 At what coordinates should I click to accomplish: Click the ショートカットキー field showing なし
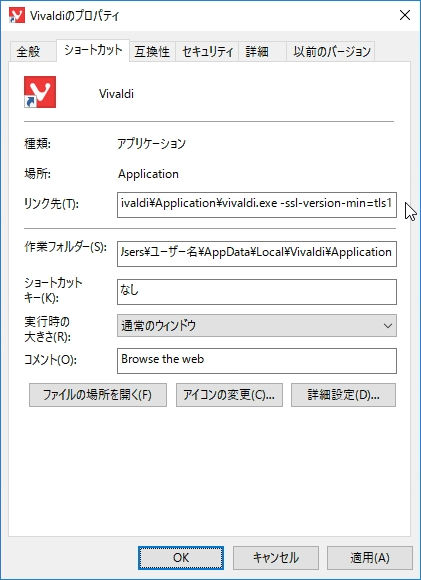257,292
